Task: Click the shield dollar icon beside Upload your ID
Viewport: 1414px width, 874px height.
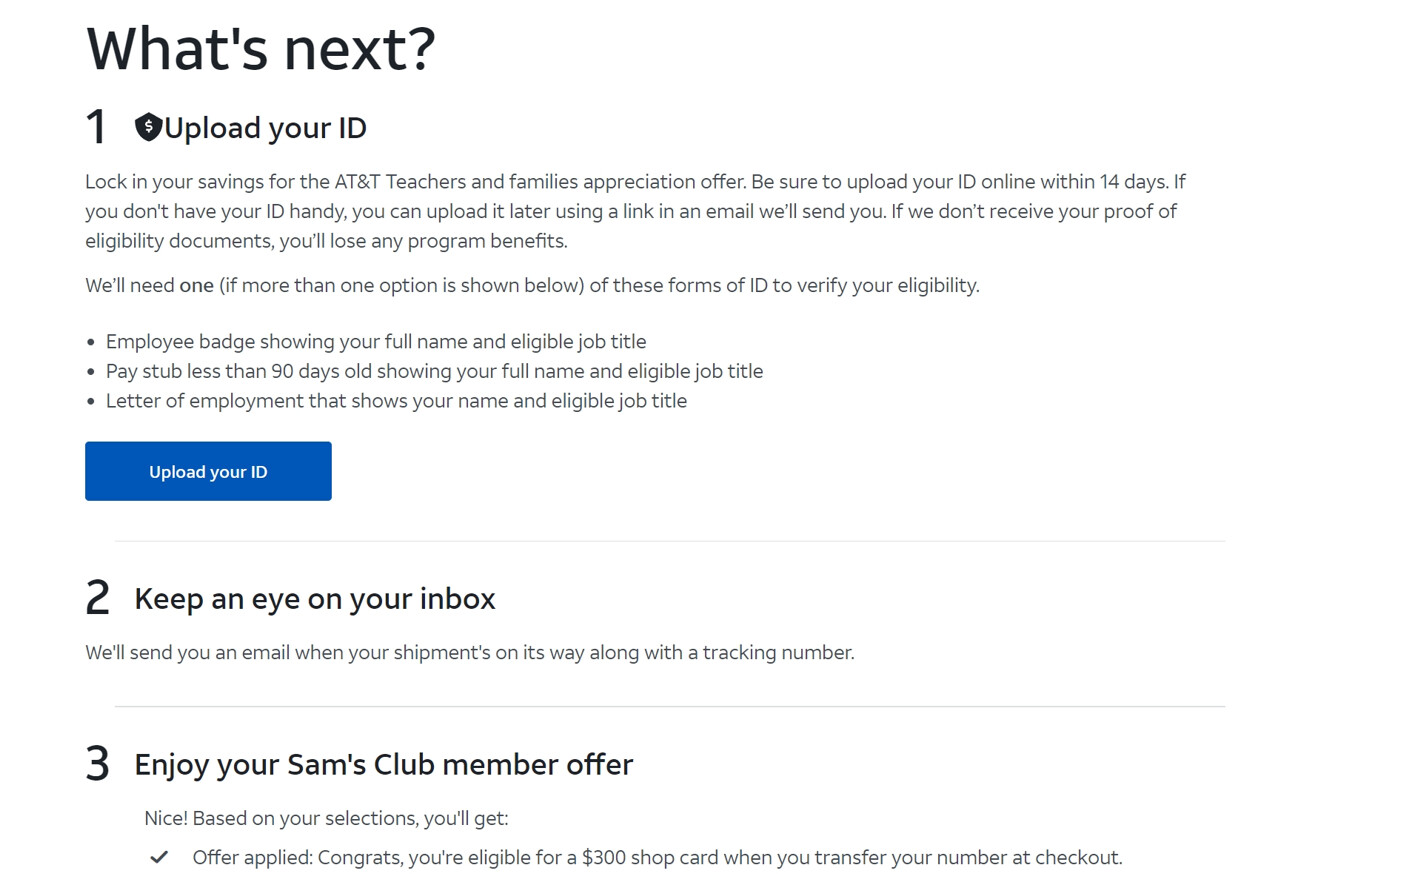Action: pyautogui.click(x=148, y=127)
